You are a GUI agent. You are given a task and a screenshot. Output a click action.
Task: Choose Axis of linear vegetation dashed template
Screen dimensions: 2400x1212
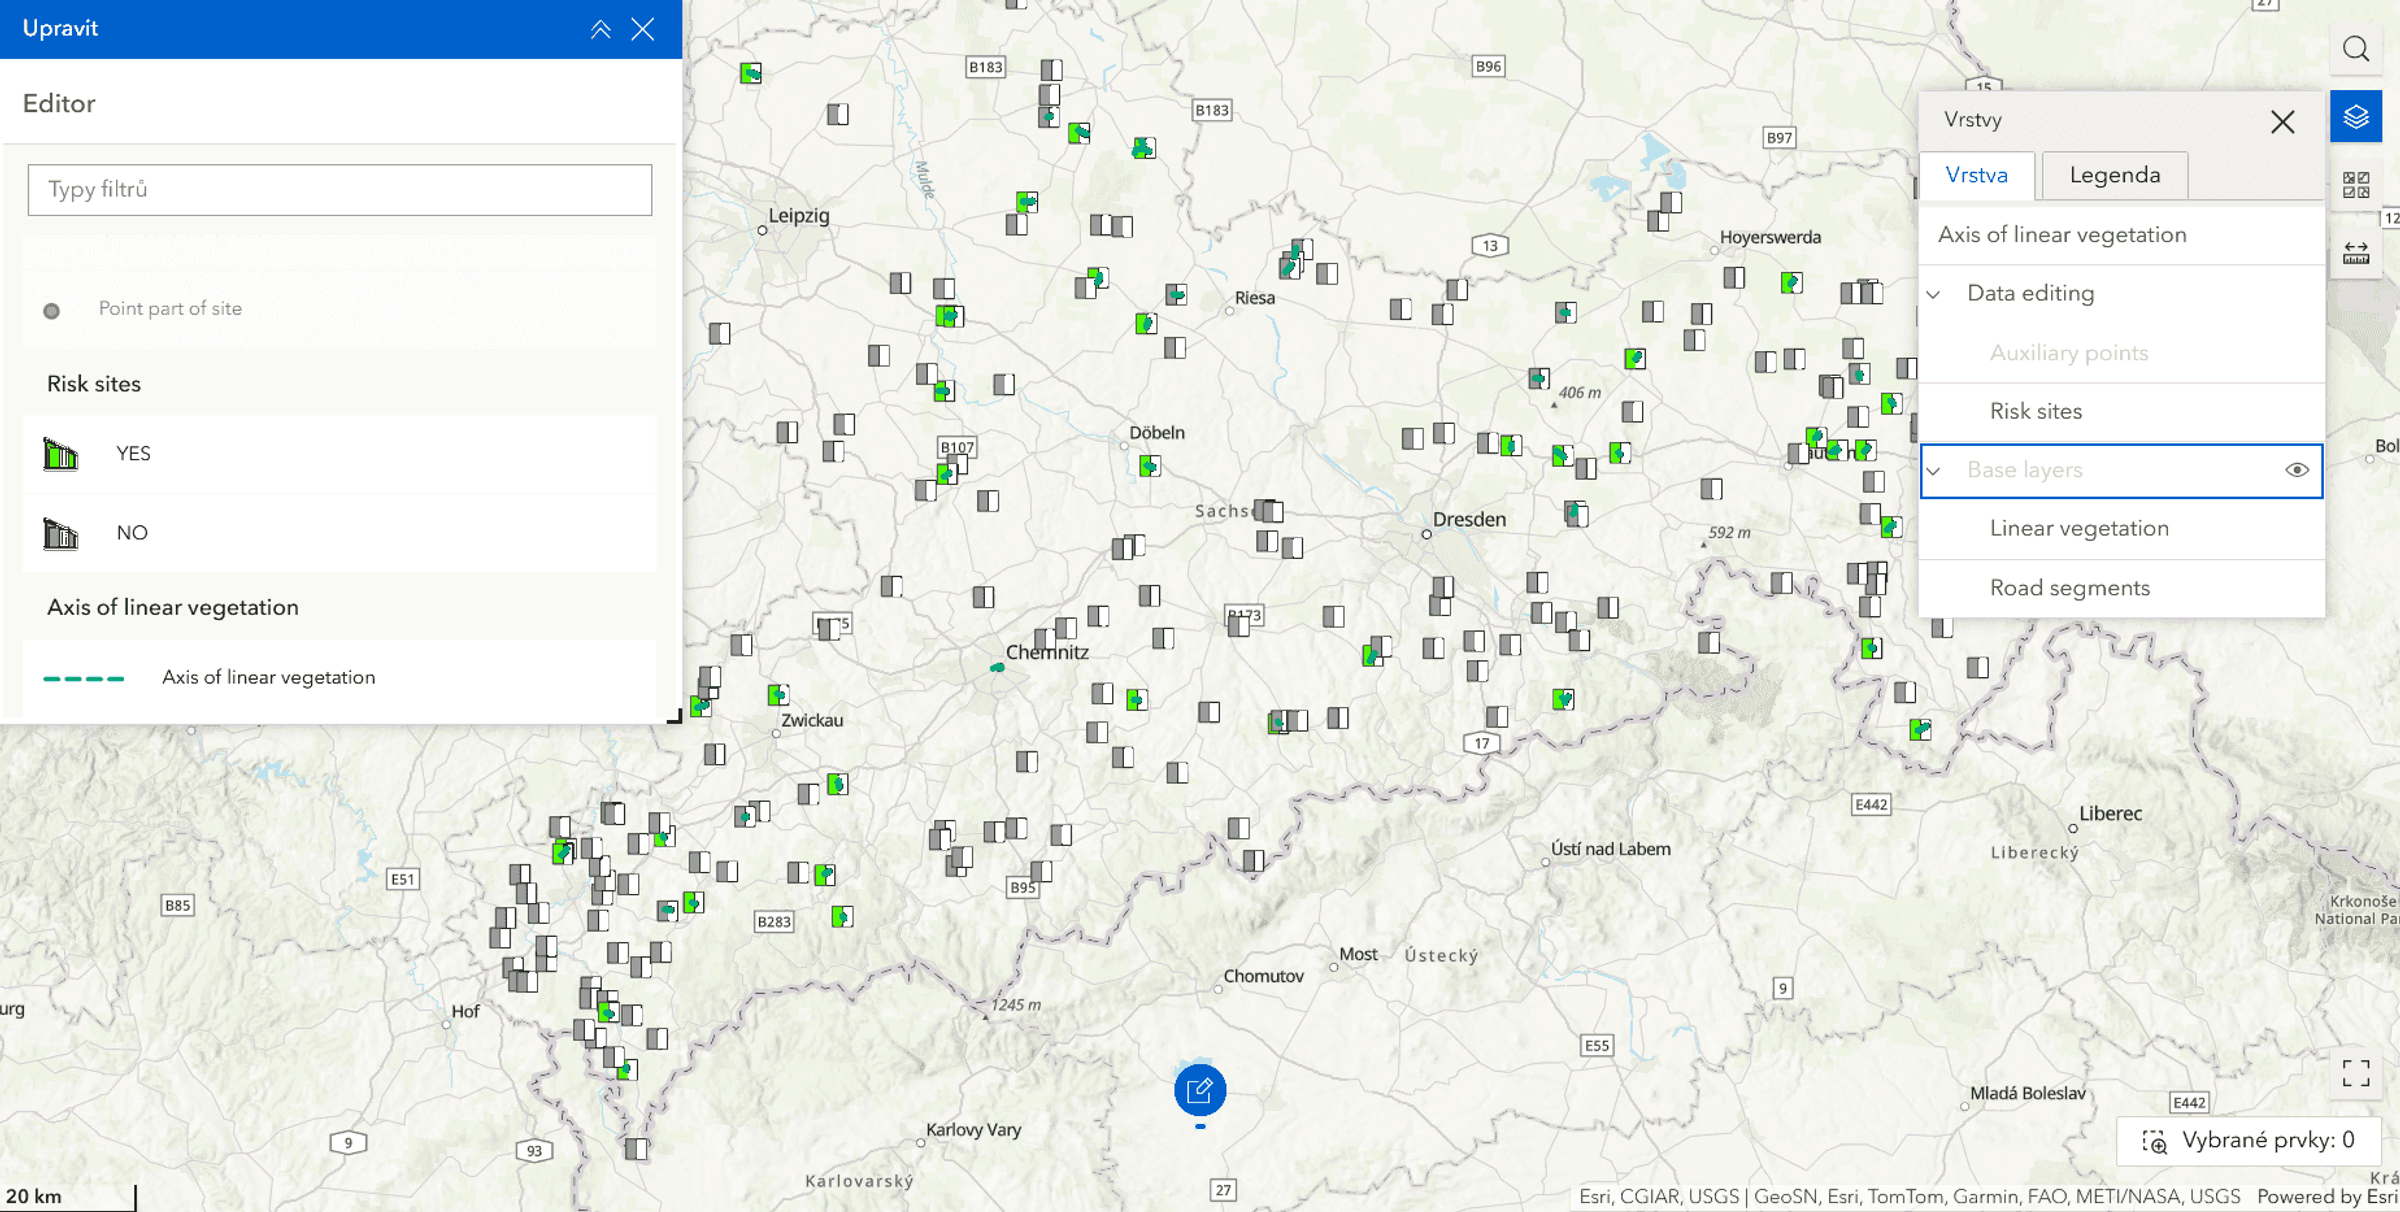pos(340,678)
